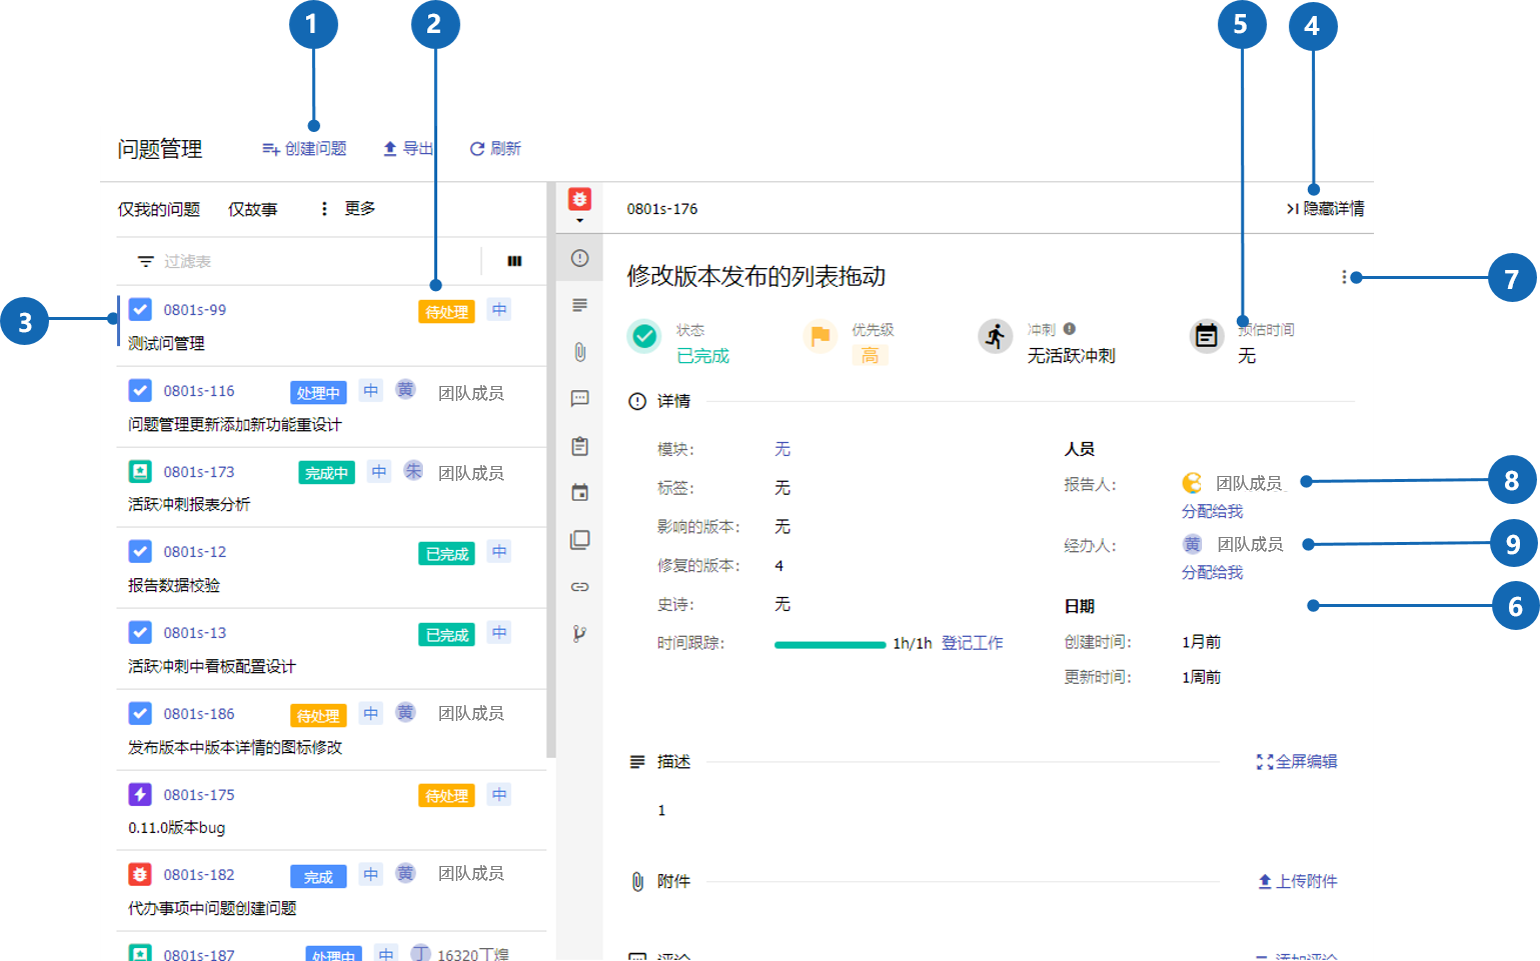Click the column view icon beside filter
The image size is (1540, 961).
tap(514, 261)
